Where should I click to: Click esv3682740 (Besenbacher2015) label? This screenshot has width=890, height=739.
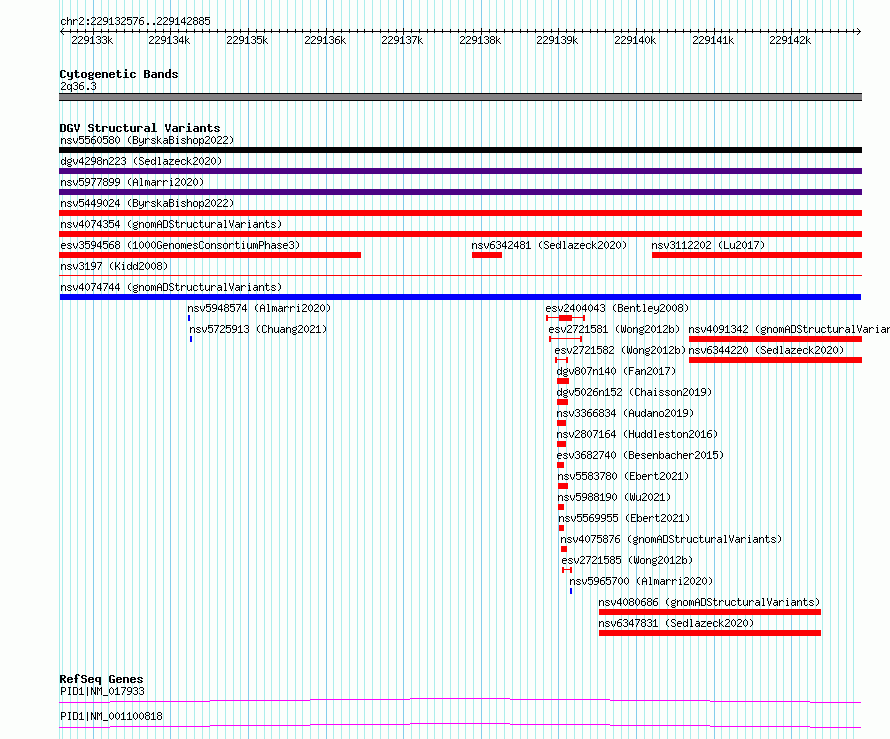[x=640, y=455]
